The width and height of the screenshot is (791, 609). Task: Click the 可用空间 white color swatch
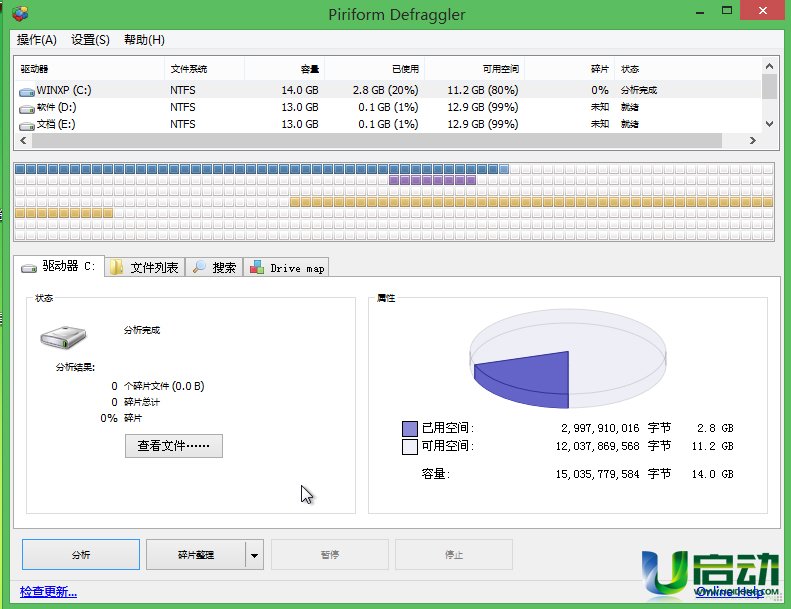410,447
